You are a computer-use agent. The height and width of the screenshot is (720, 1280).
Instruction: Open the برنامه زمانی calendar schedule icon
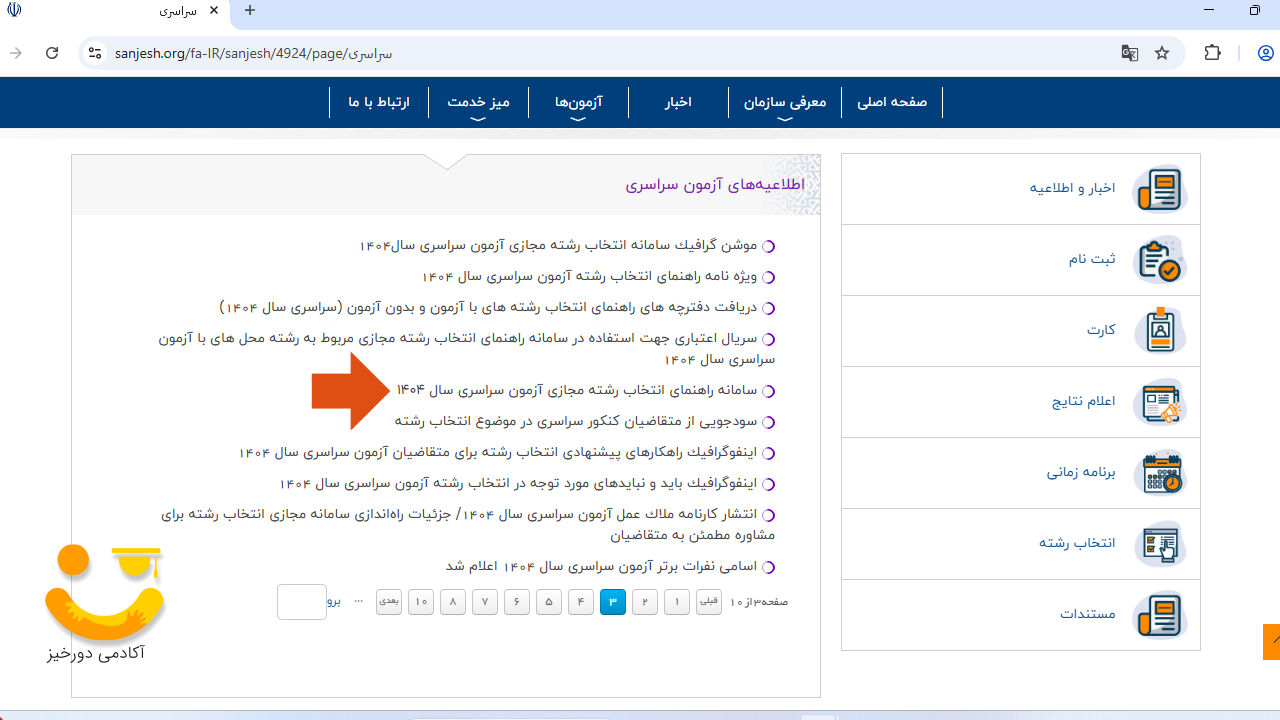pyautogui.click(x=1160, y=473)
